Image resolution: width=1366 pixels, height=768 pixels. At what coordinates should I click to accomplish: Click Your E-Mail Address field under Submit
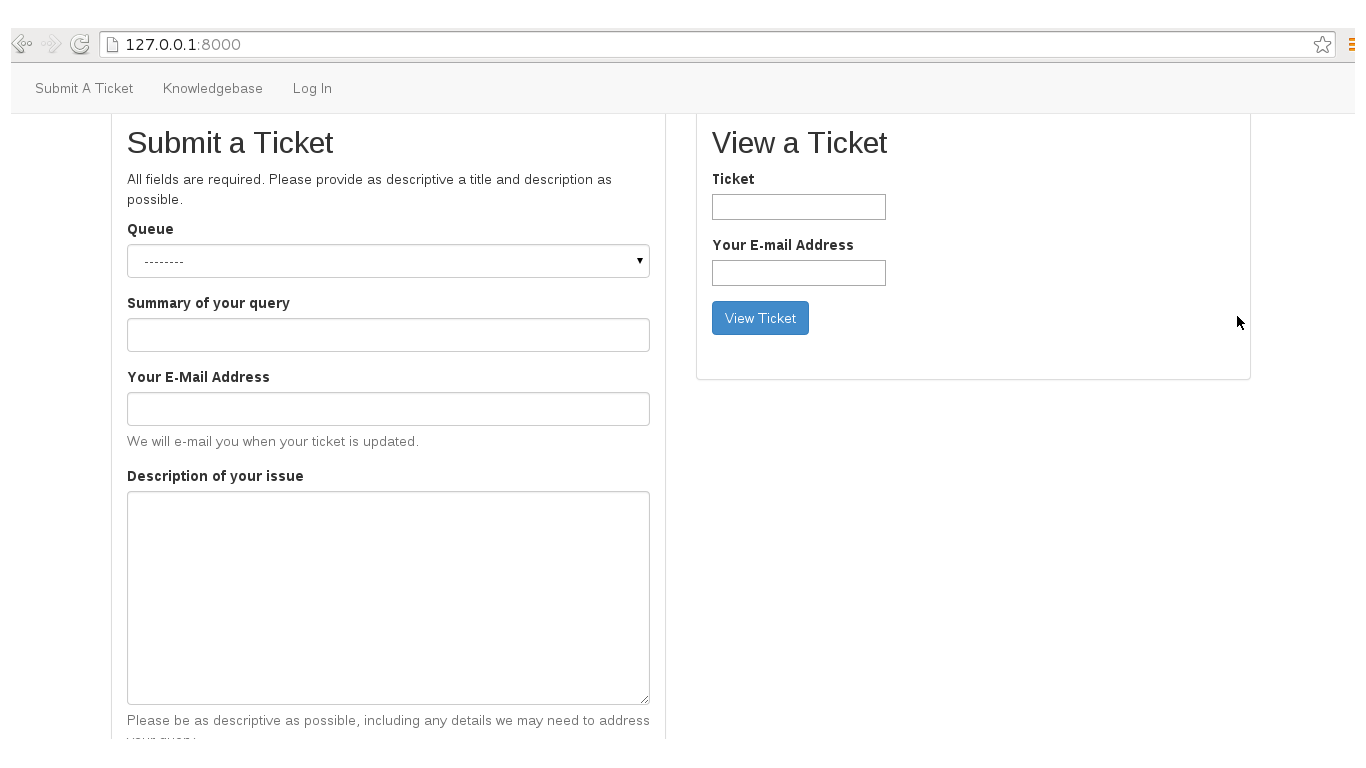[x=388, y=408]
